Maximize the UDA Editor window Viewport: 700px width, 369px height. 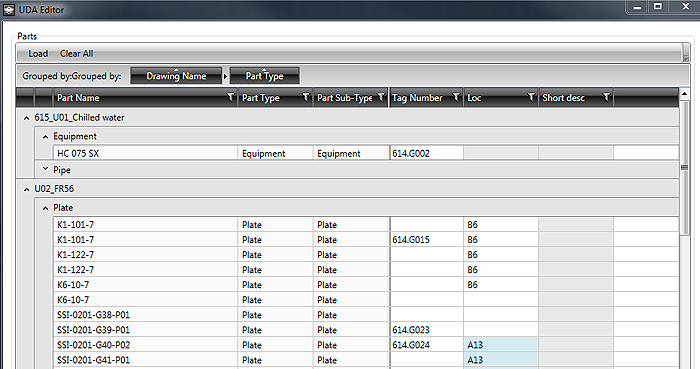658,7
